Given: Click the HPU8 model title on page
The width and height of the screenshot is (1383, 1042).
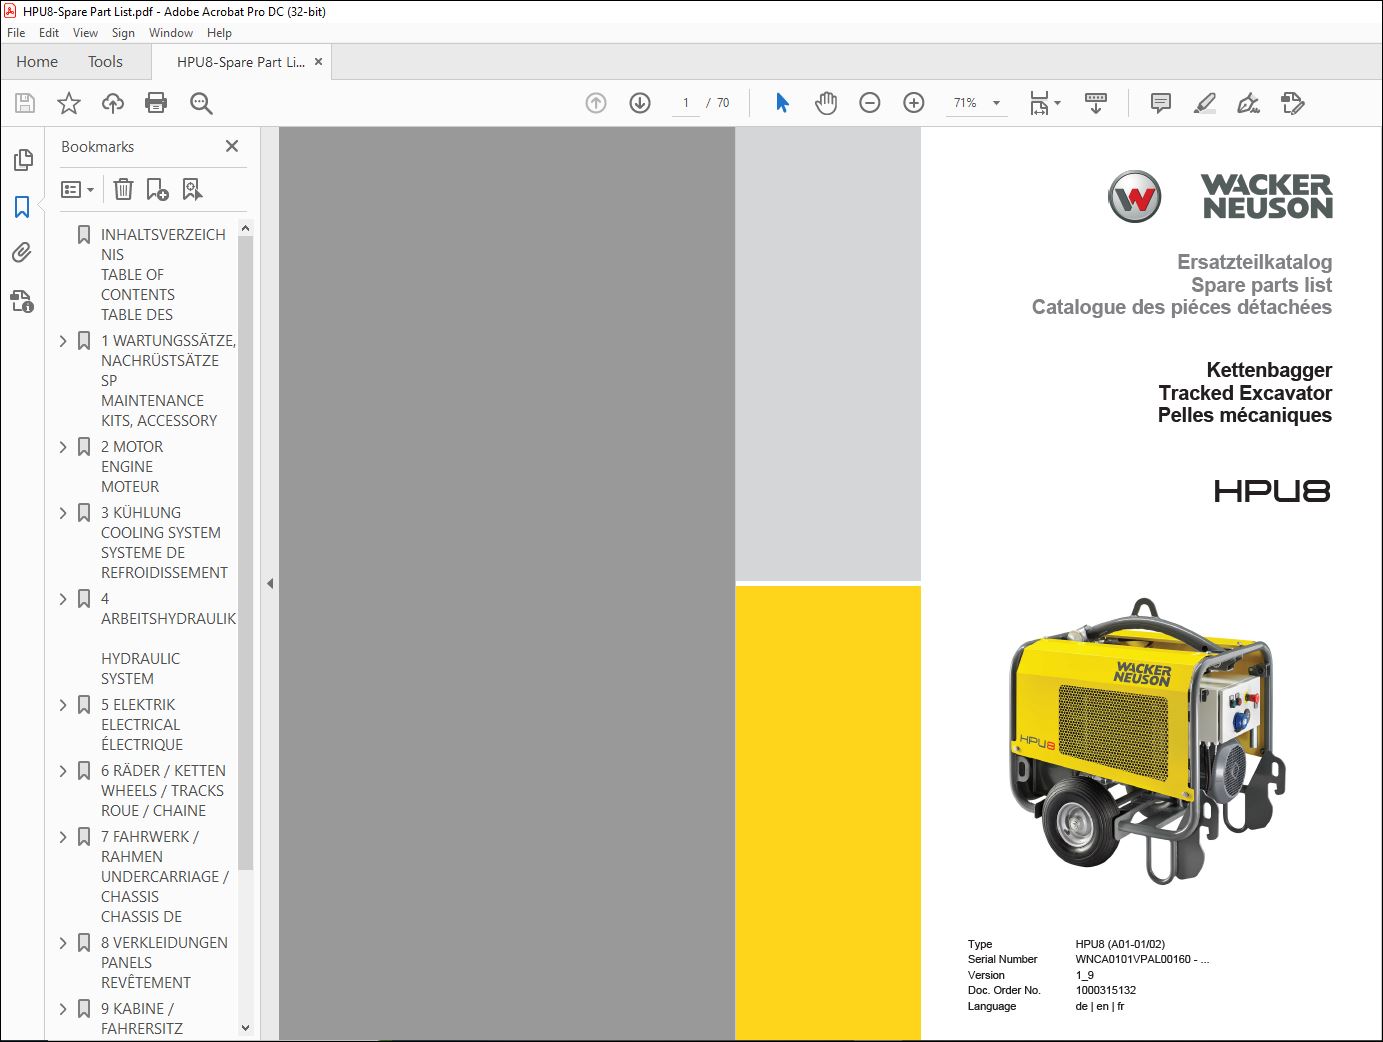Looking at the screenshot, I should [x=1272, y=491].
